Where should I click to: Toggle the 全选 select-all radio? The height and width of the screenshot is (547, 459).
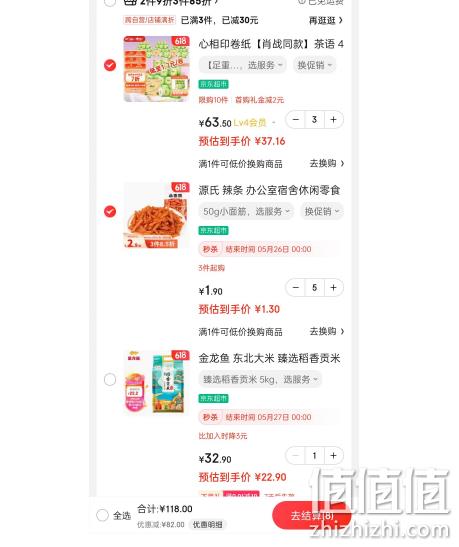tap(102, 515)
